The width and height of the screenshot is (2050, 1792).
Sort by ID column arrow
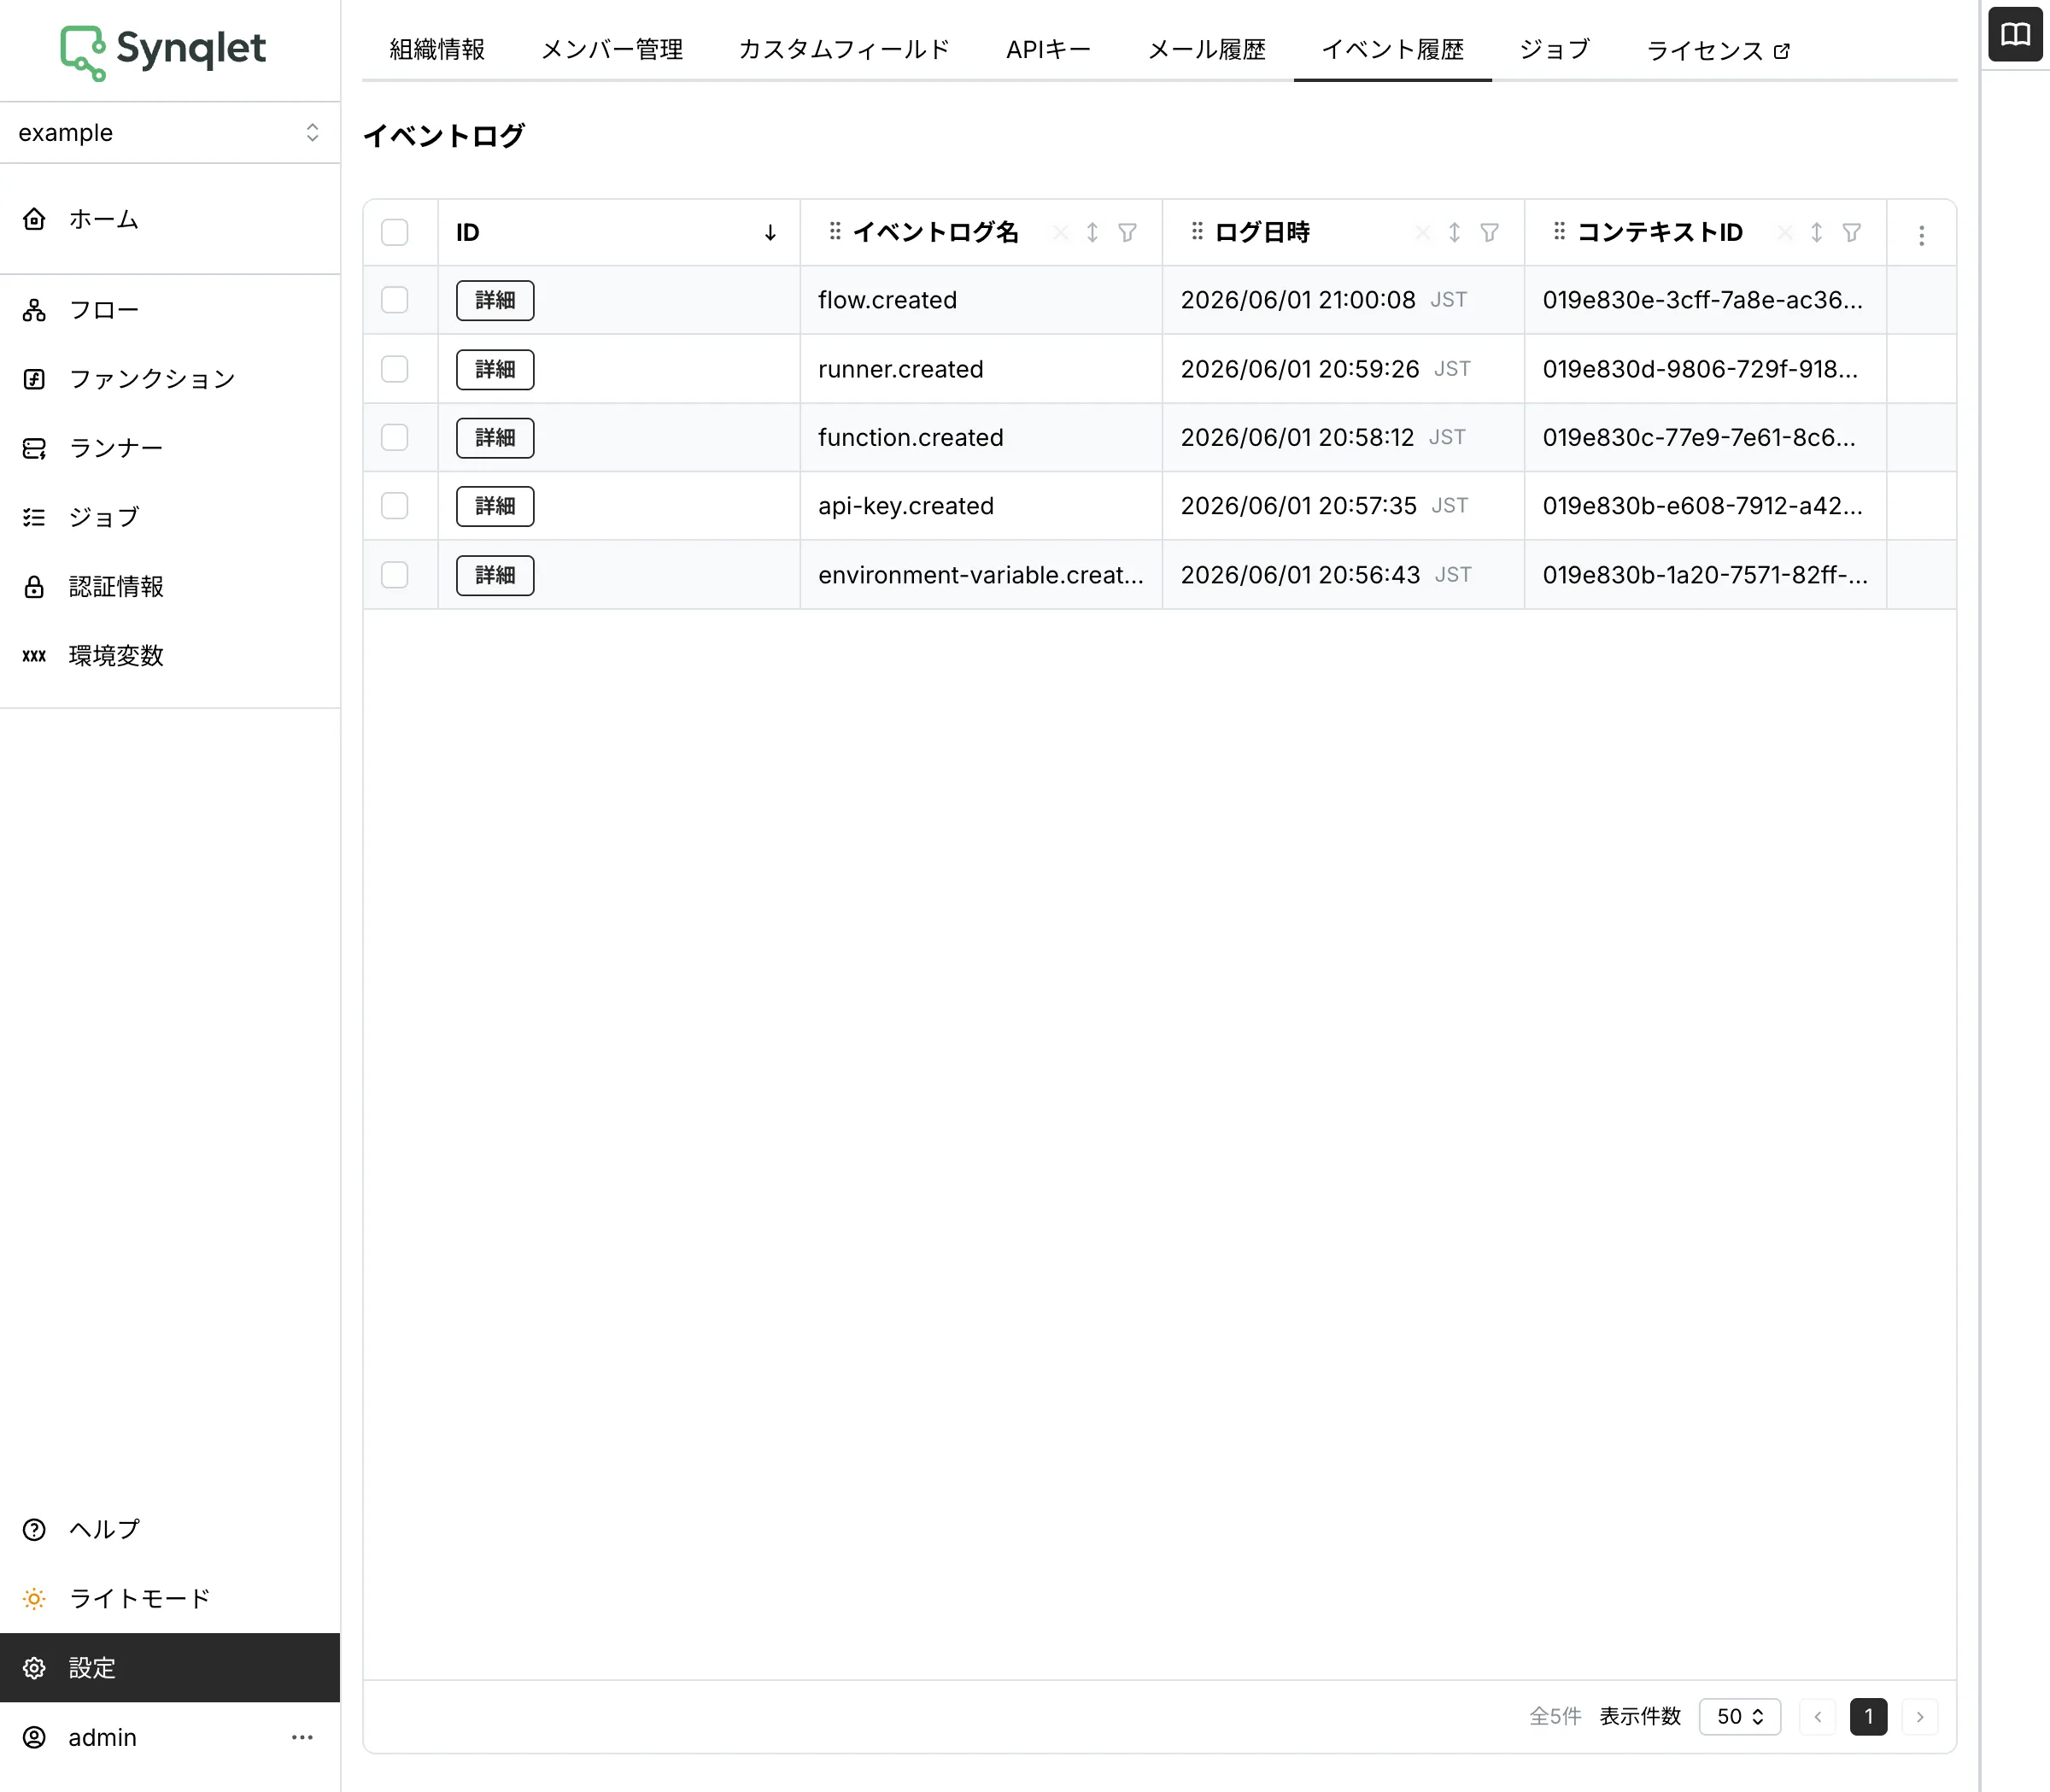770,233
